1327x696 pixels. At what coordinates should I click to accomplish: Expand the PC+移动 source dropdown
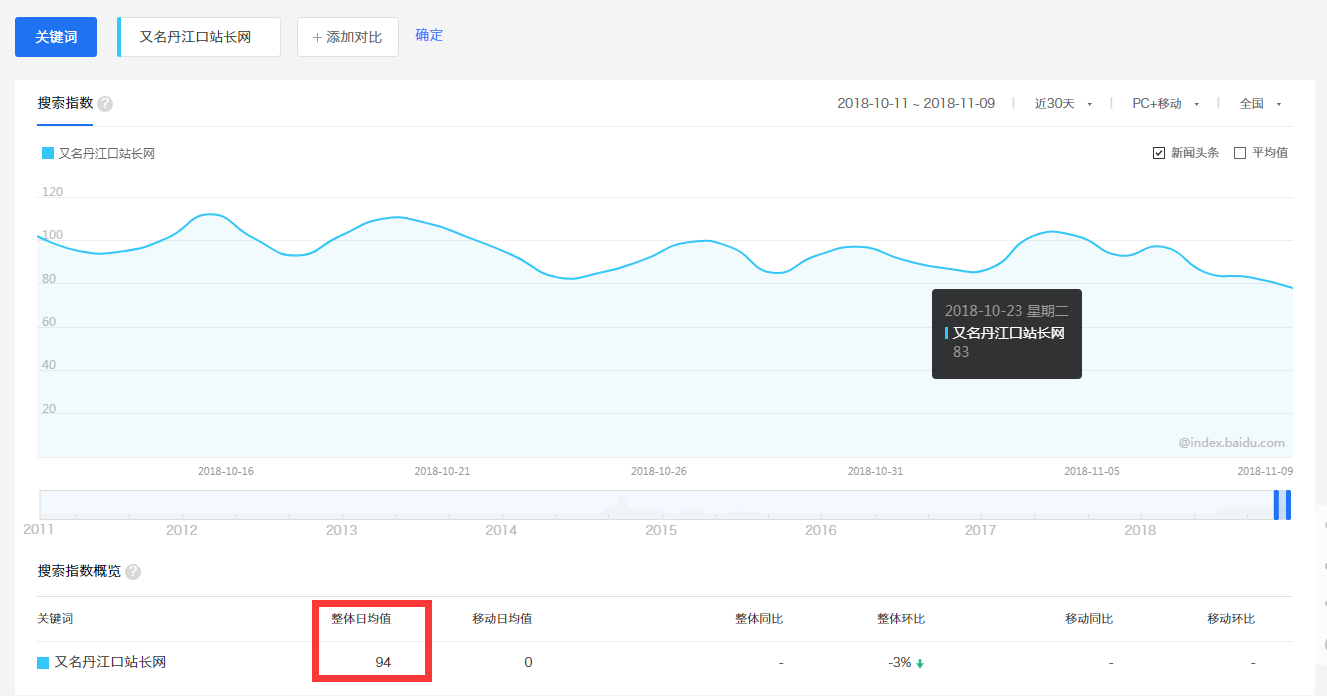(1166, 104)
